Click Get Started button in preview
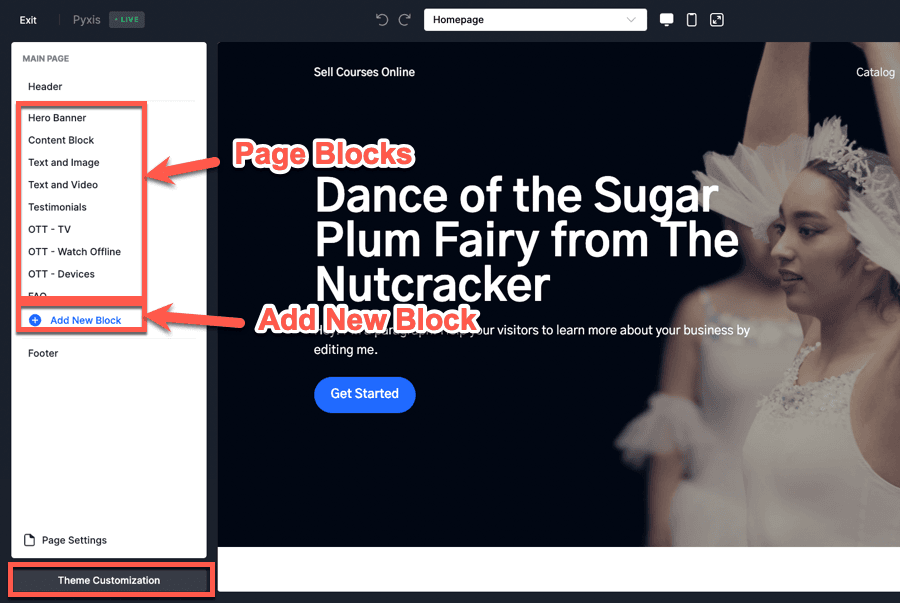The height and width of the screenshot is (603, 900). coord(364,394)
